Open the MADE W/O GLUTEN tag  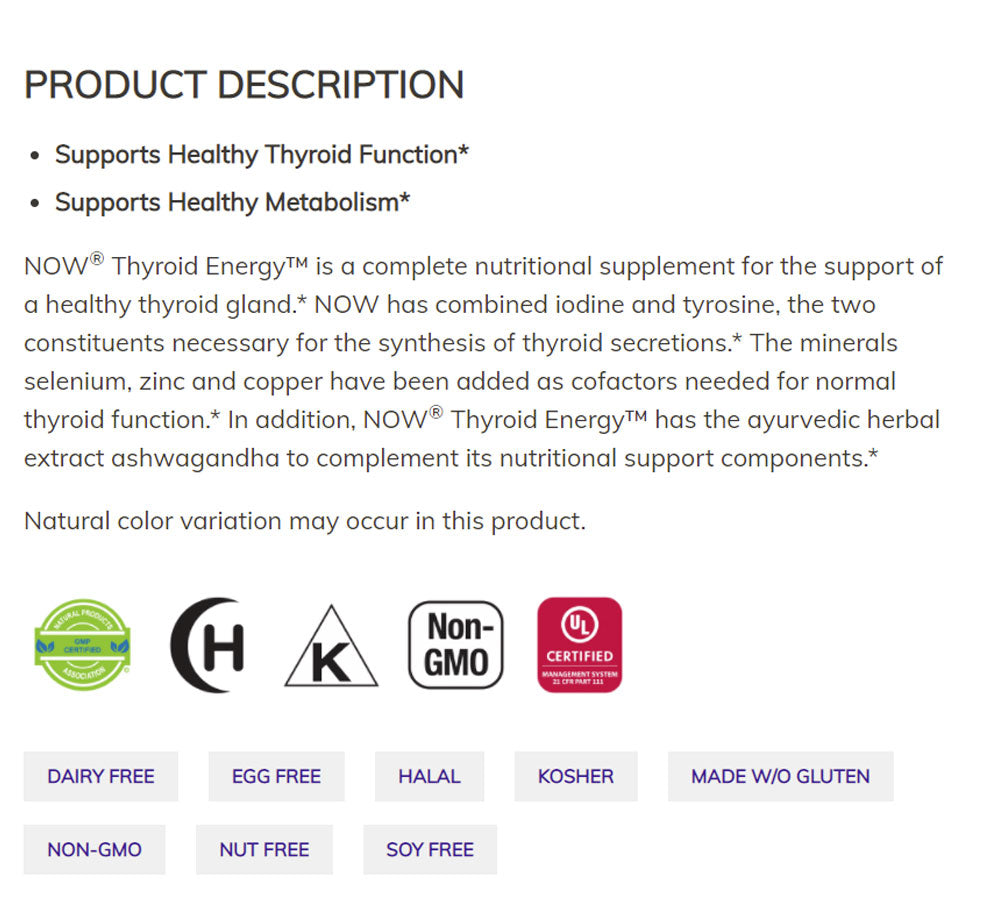pos(780,776)
